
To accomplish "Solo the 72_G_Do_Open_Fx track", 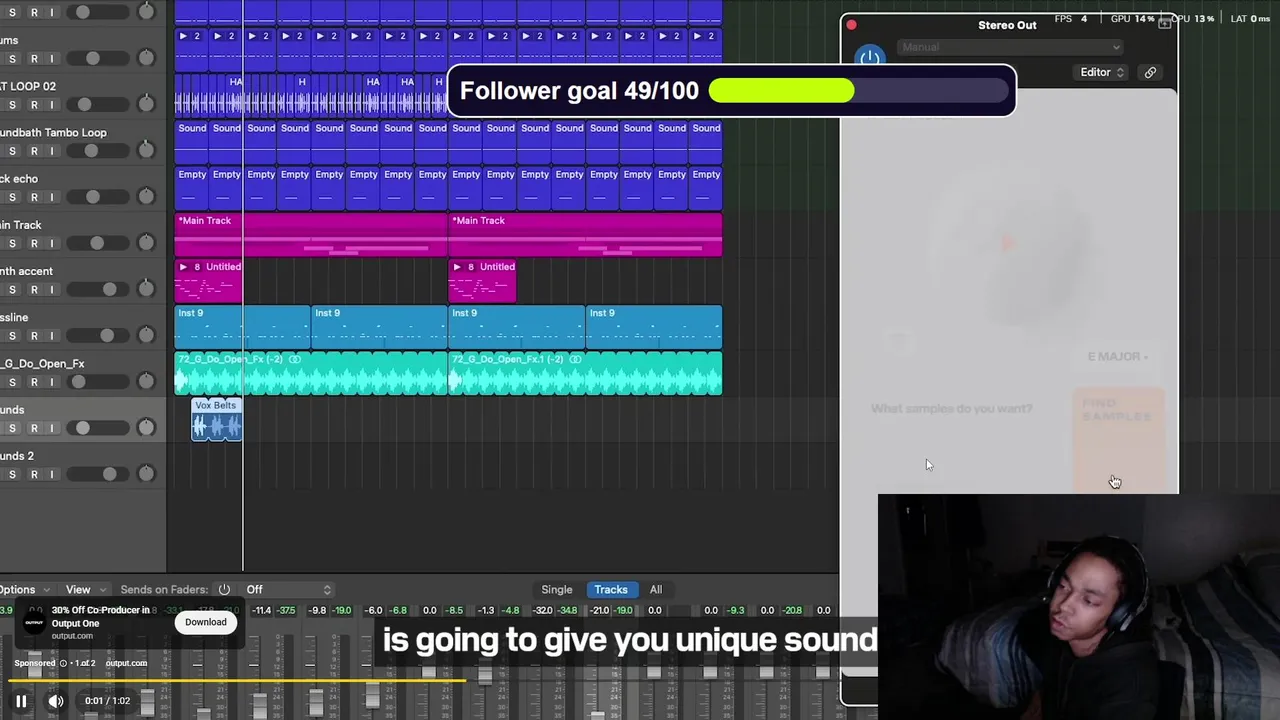I will (x=12, y=382).
